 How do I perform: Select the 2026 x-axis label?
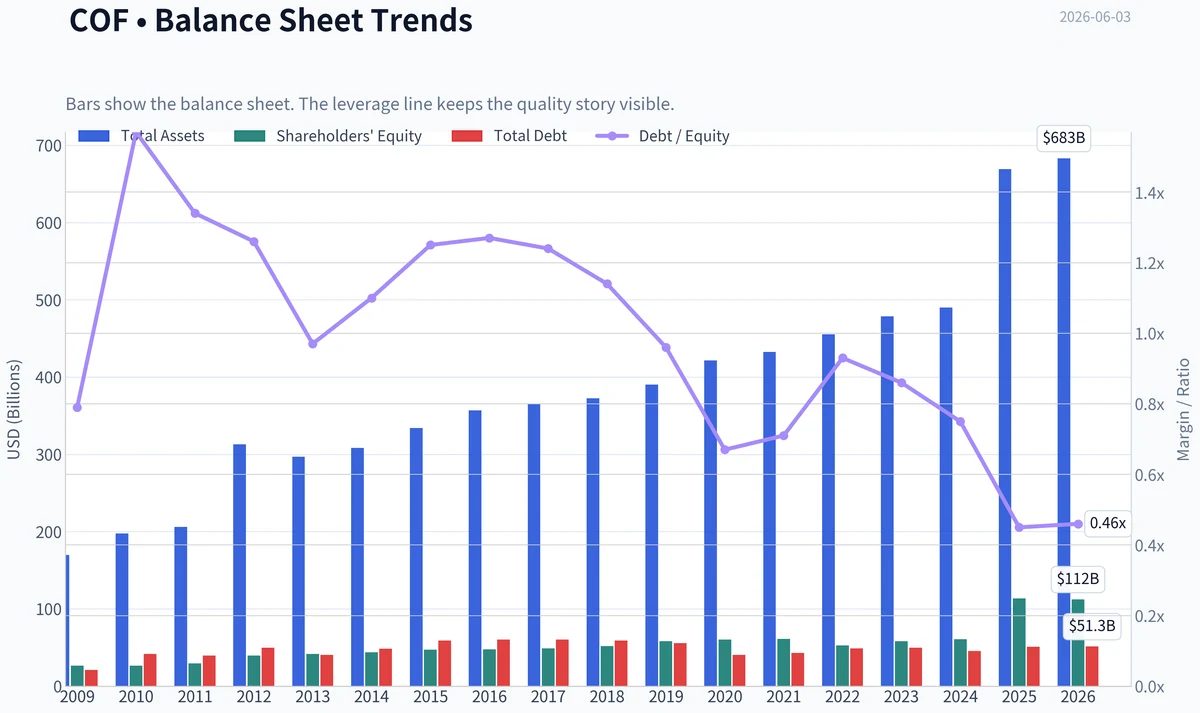(x=1078, y=696)
